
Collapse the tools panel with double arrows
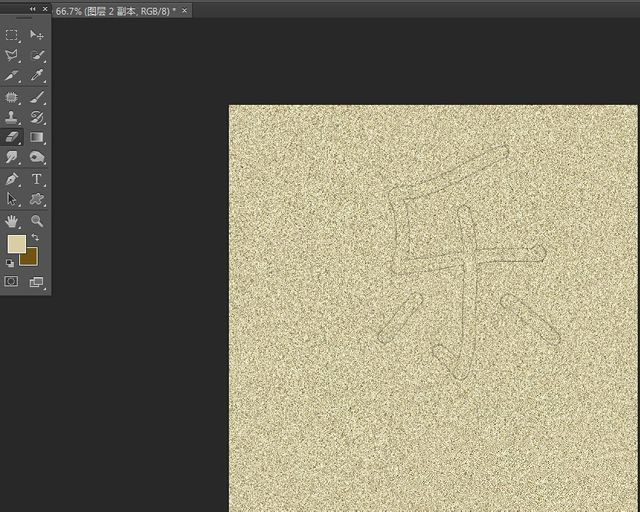pos(33,9)
